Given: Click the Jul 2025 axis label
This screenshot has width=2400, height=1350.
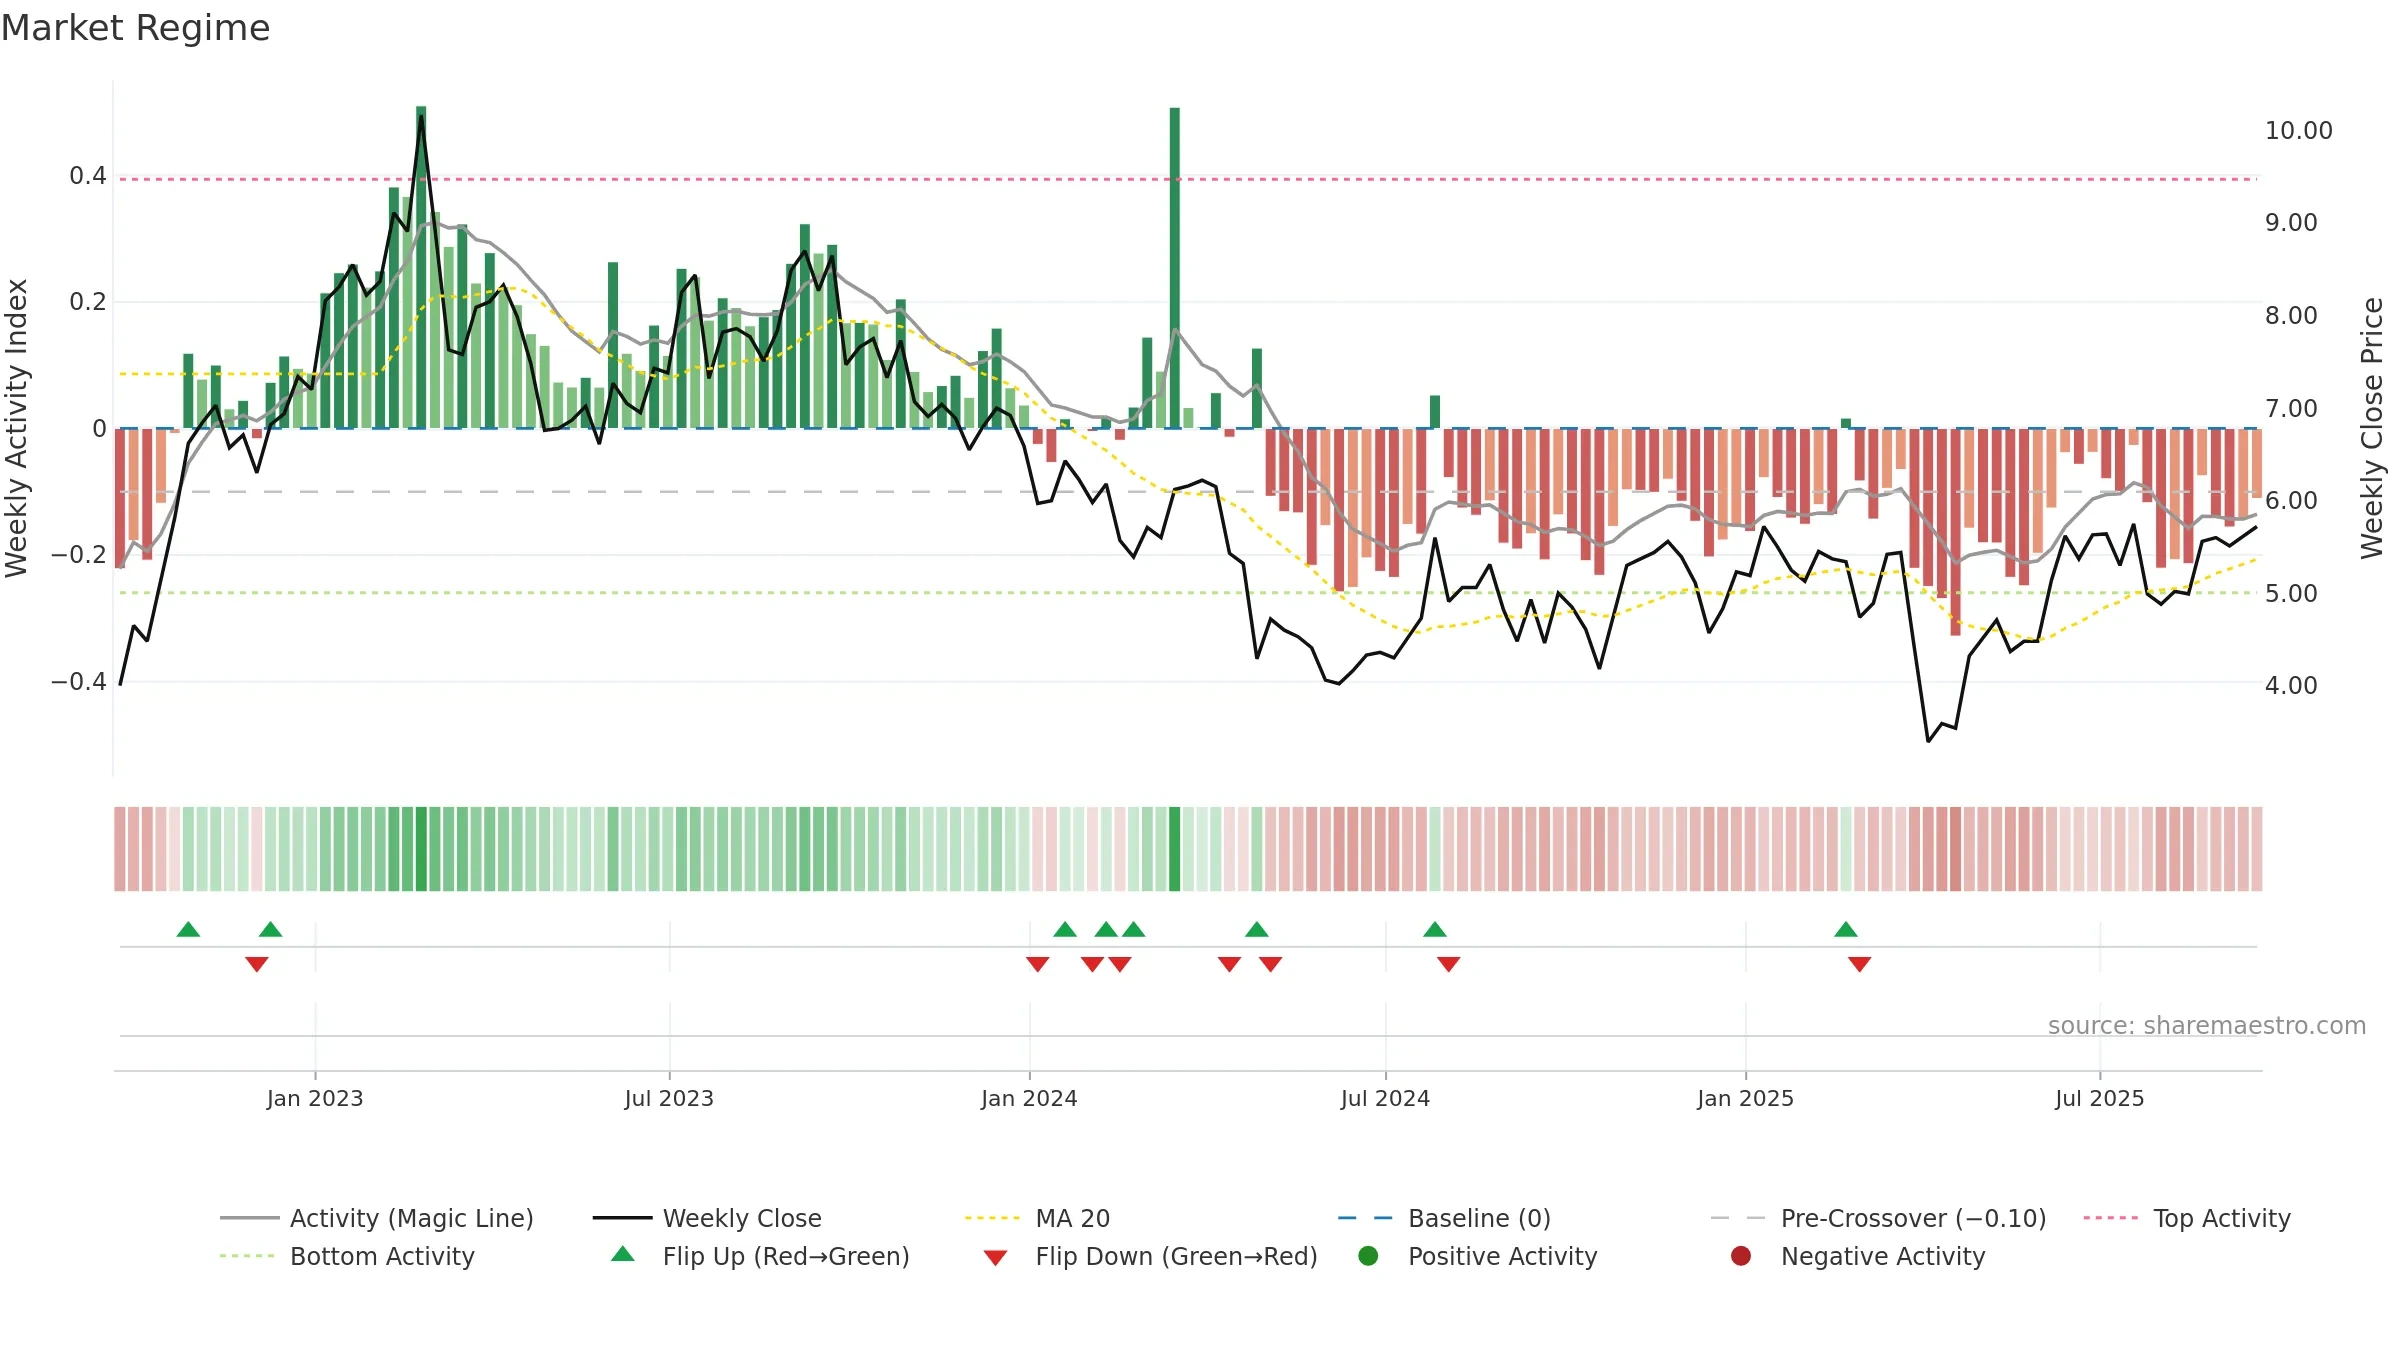Looking at the screenshot, I should [x=2100, y=1099].
